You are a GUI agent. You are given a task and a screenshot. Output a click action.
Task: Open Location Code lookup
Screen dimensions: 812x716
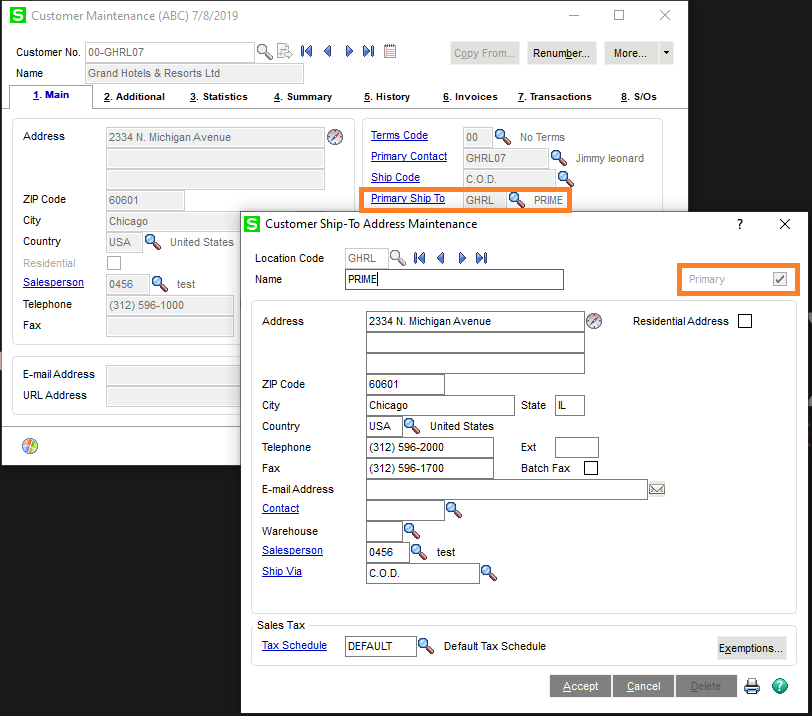click(398, 258)
